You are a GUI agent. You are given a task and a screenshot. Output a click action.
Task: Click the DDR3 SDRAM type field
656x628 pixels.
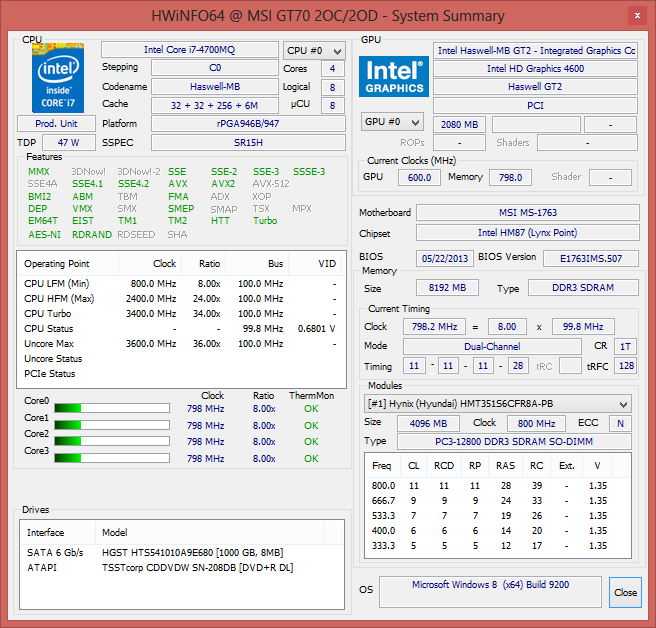tap(583, 288)
